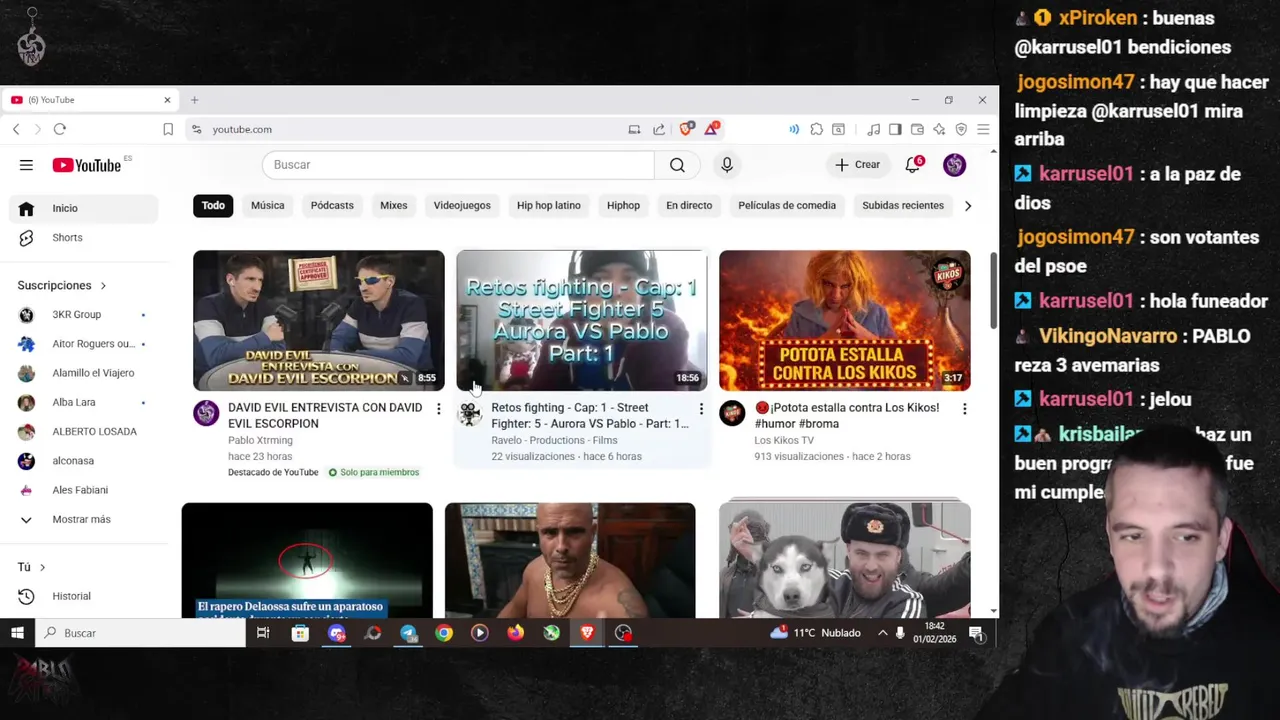
Task: Open options for Potota estalla video
Action: (x=964, y=409)
